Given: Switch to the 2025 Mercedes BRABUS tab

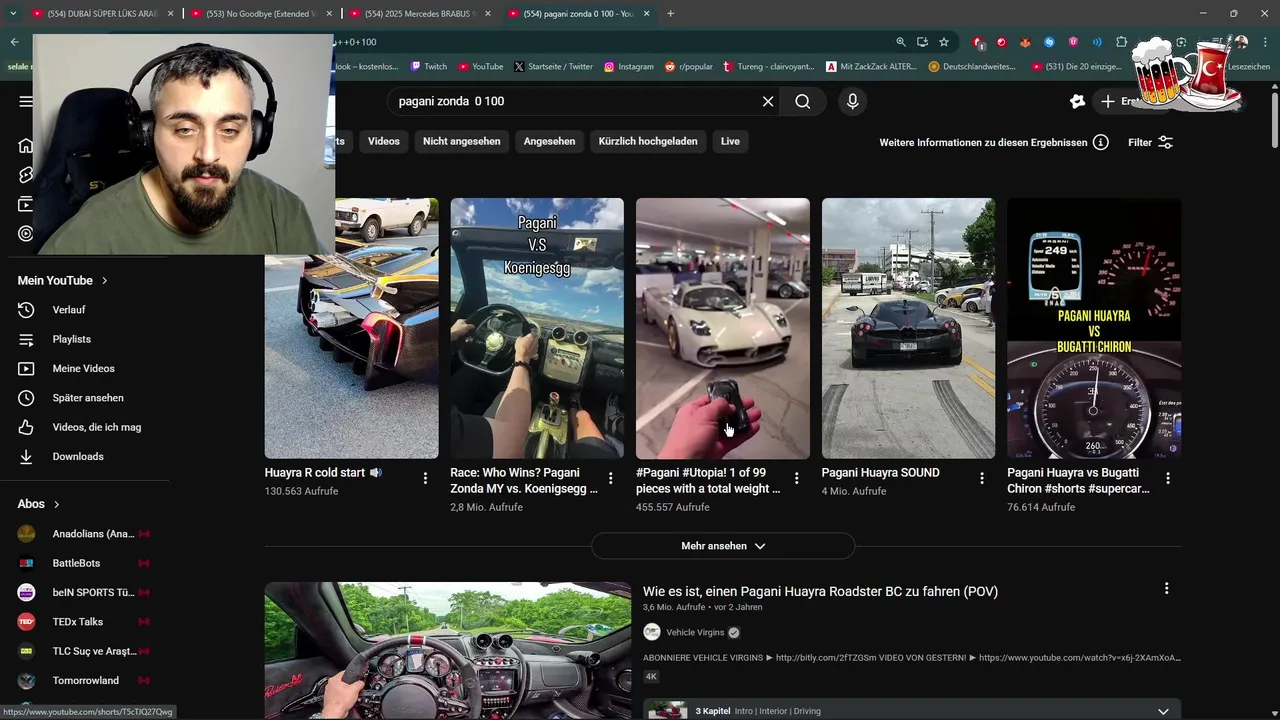Looking at the screenshot, I should pyautogui.click(x=420, y=14).
